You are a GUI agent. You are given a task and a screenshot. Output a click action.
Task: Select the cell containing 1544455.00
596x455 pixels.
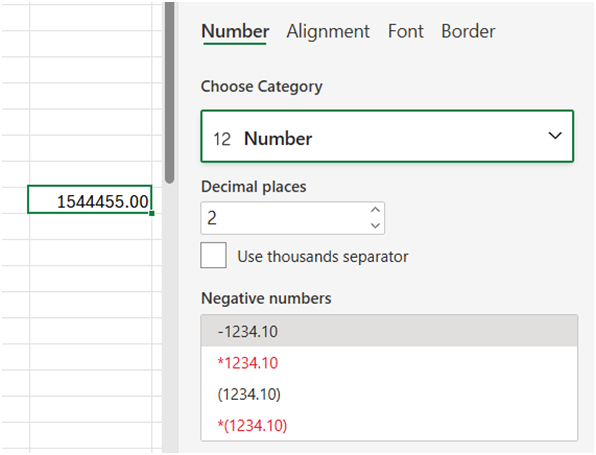tap(90, 200)
